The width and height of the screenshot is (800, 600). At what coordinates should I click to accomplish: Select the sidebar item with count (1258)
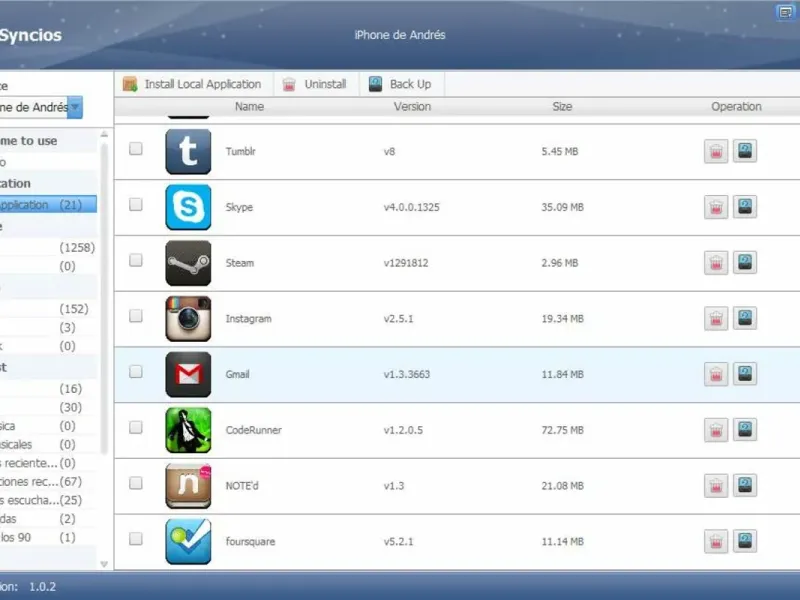(x=48, y=248)
